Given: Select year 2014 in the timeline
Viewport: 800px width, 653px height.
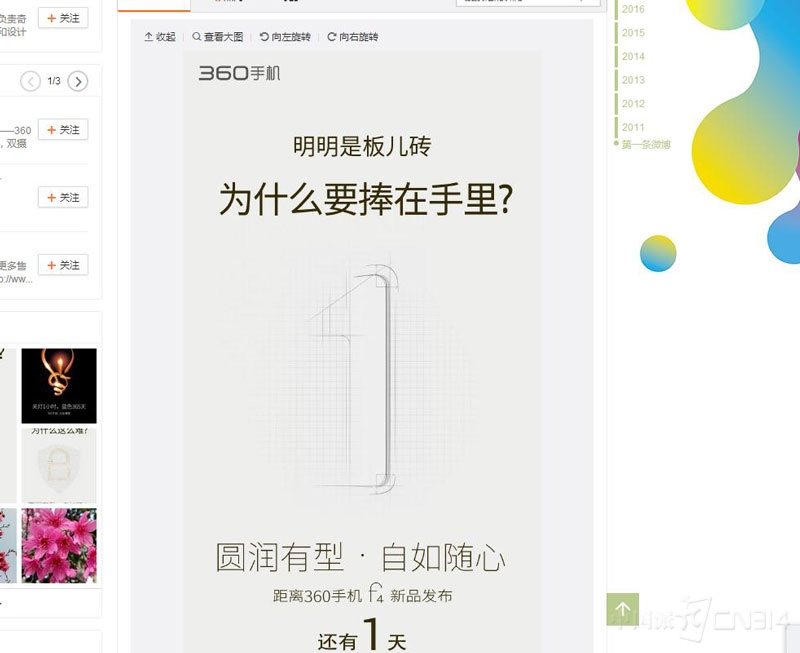Looking at the screenshot, I should coord(633,56).
